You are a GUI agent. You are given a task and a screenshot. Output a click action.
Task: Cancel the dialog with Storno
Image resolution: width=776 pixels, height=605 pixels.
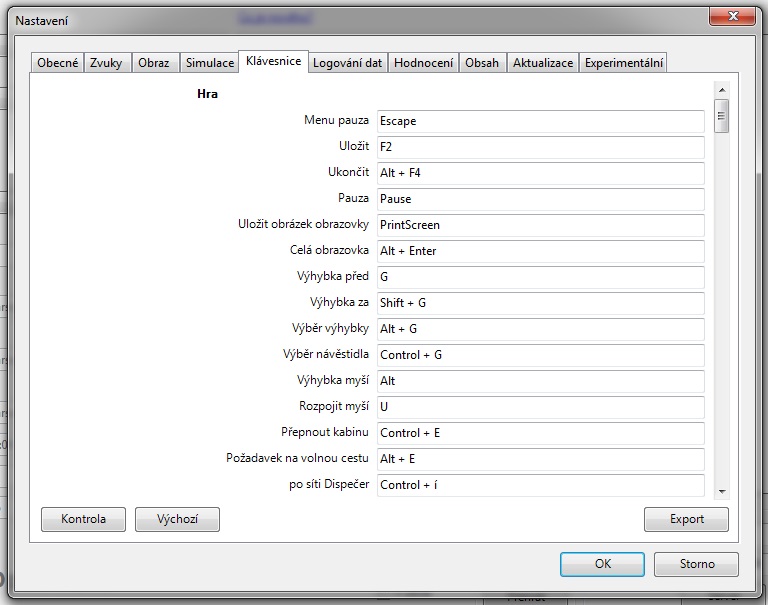coord(696,564)
